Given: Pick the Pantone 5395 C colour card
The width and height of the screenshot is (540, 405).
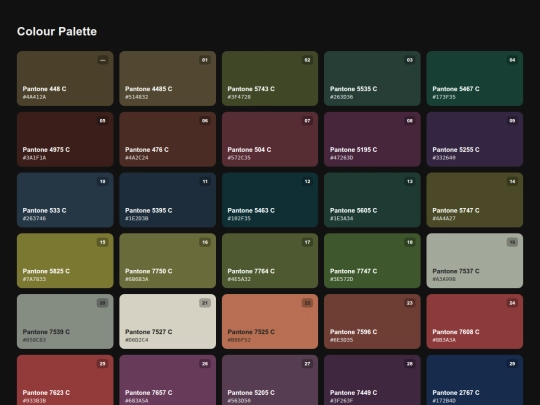Looking at the screenshot, I should point(167,200).
